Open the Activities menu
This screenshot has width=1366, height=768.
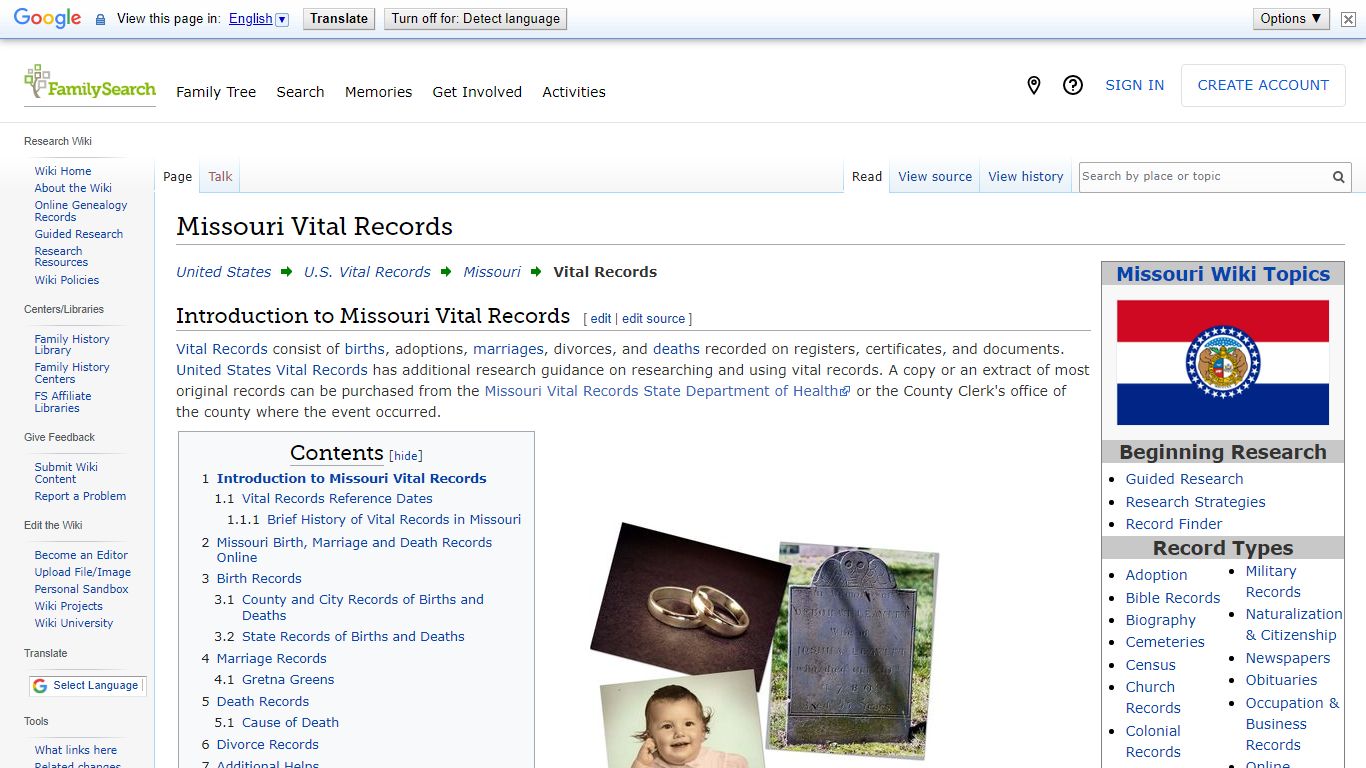click(574, 92)
